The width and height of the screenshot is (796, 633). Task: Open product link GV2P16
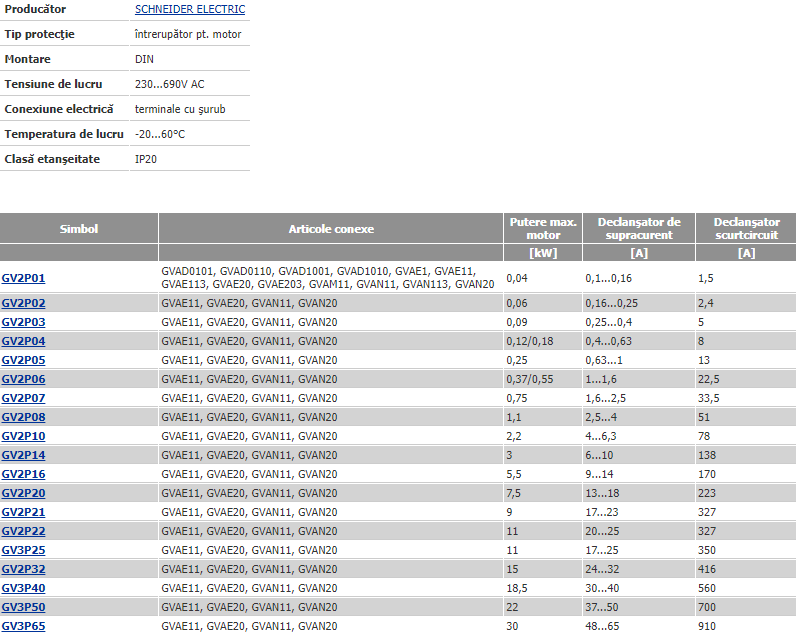pos(23,474)
